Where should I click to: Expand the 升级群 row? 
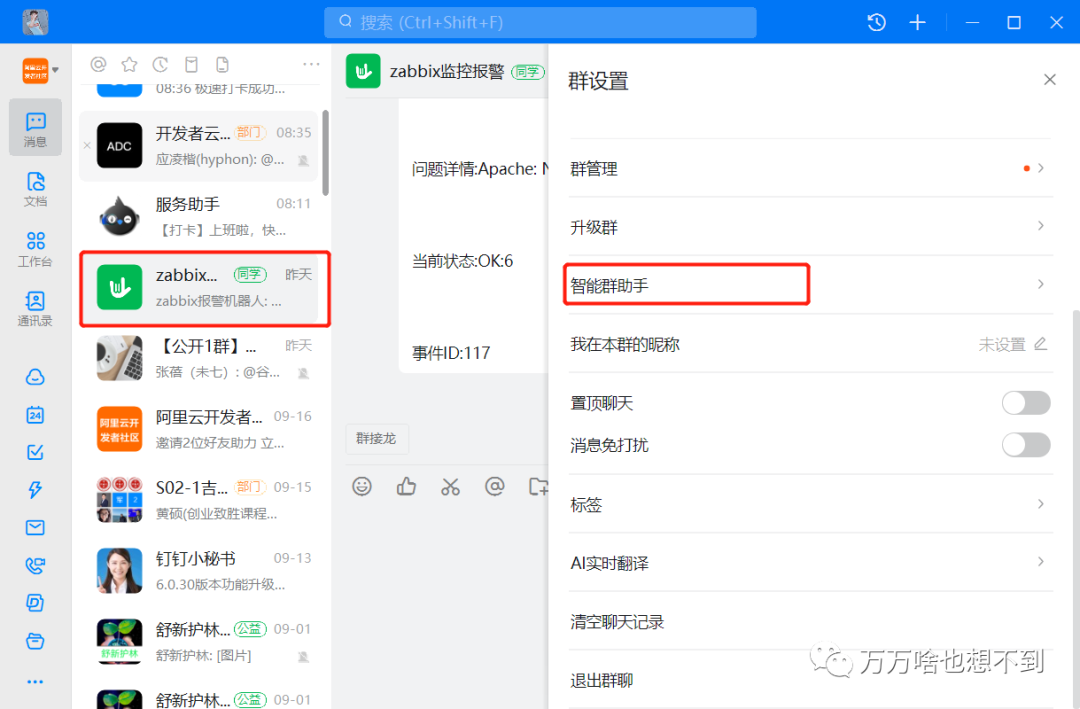(x=811, y=227)
